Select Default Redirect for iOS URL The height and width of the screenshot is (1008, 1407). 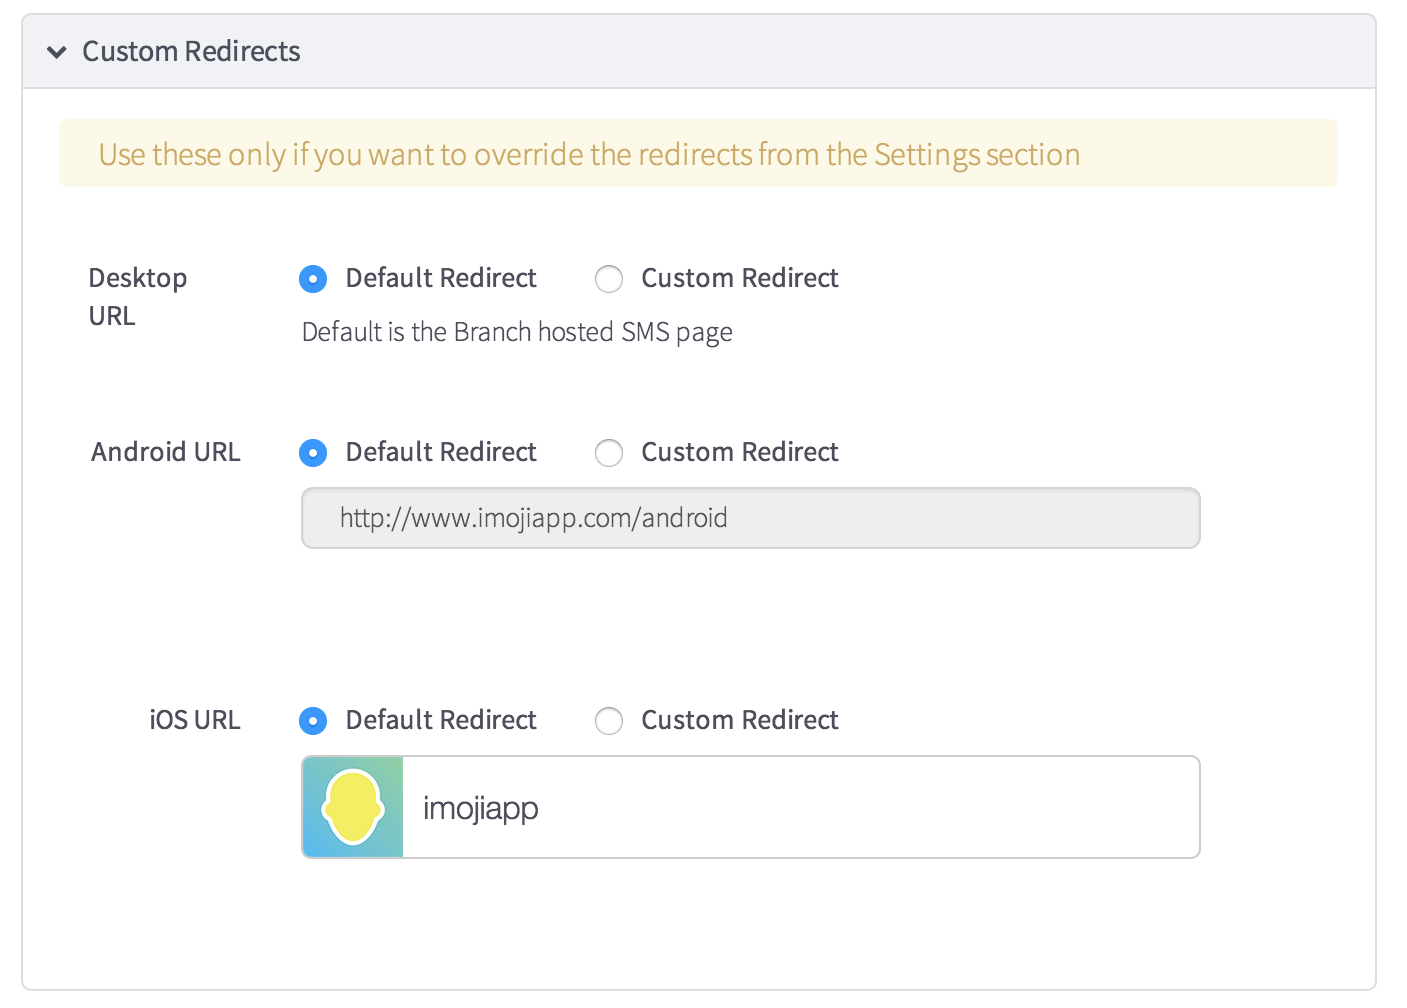coord(313,721)
